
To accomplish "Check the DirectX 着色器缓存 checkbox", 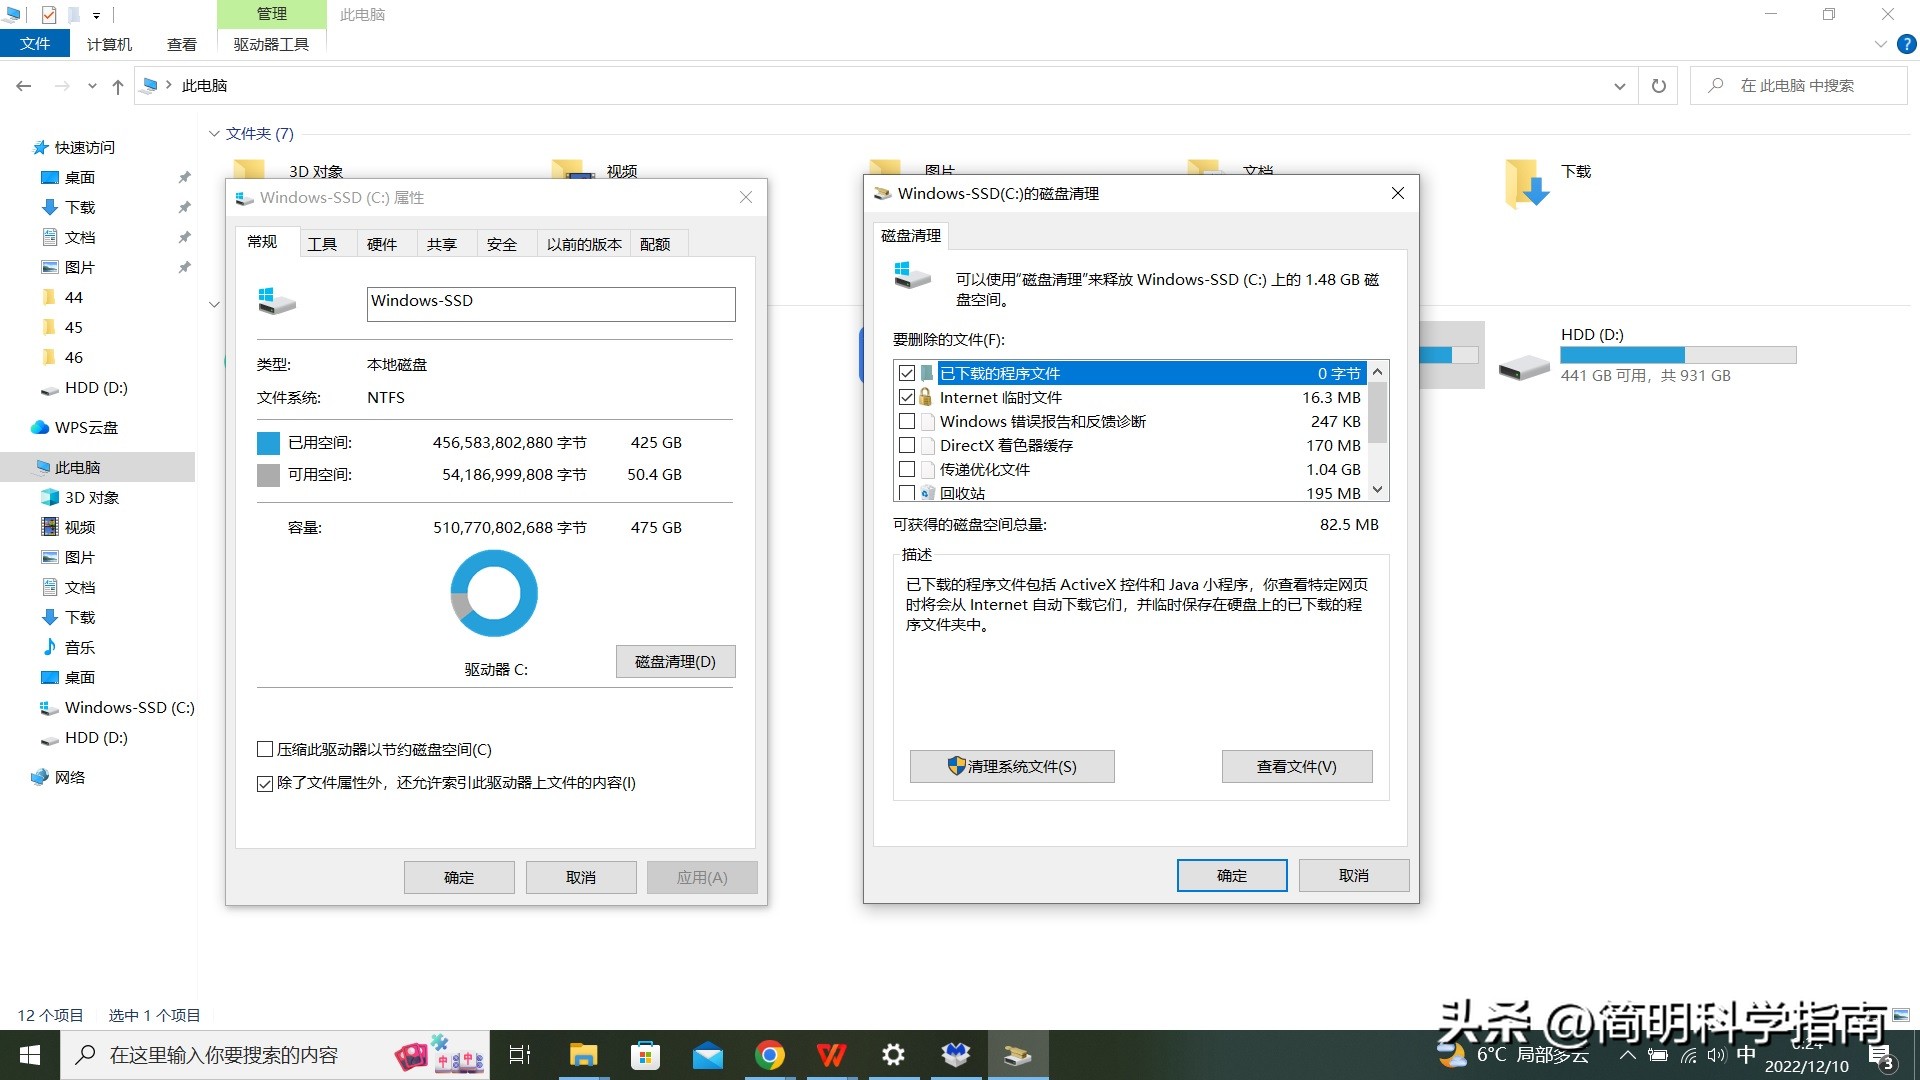I will pos(907,445).
